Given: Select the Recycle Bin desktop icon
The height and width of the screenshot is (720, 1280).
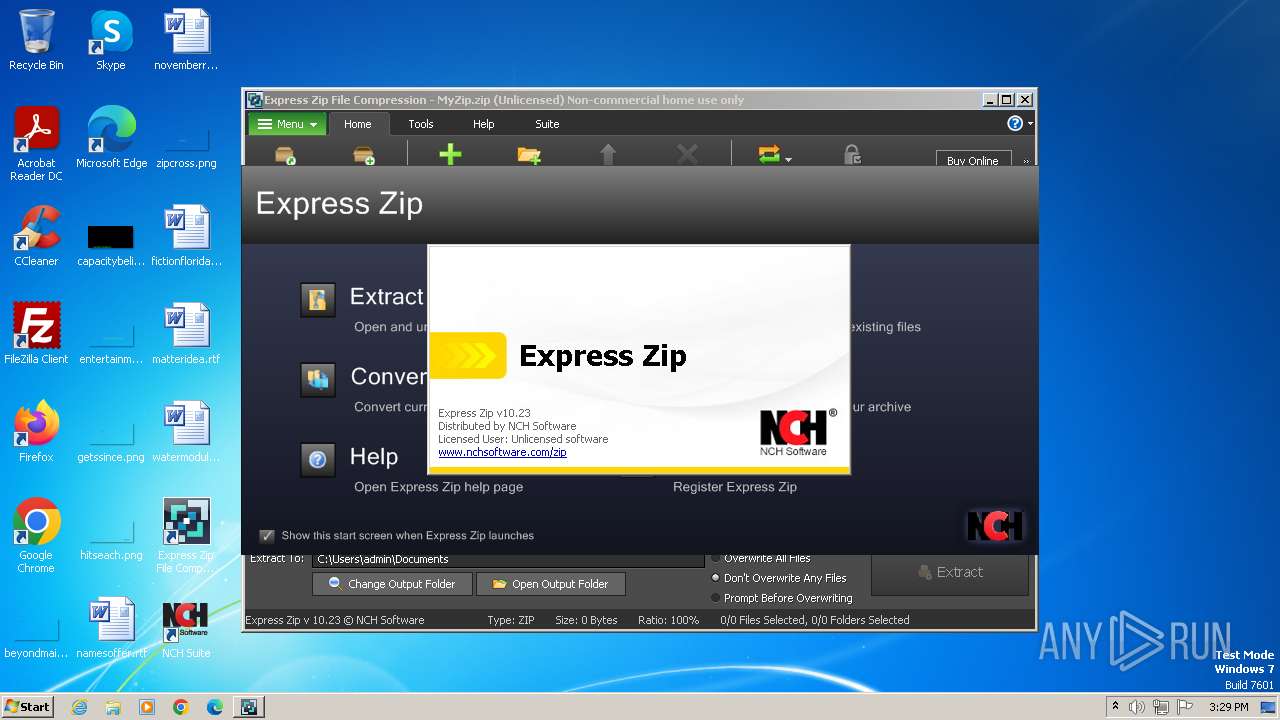Looking at the screenshot, I should 36,40.
